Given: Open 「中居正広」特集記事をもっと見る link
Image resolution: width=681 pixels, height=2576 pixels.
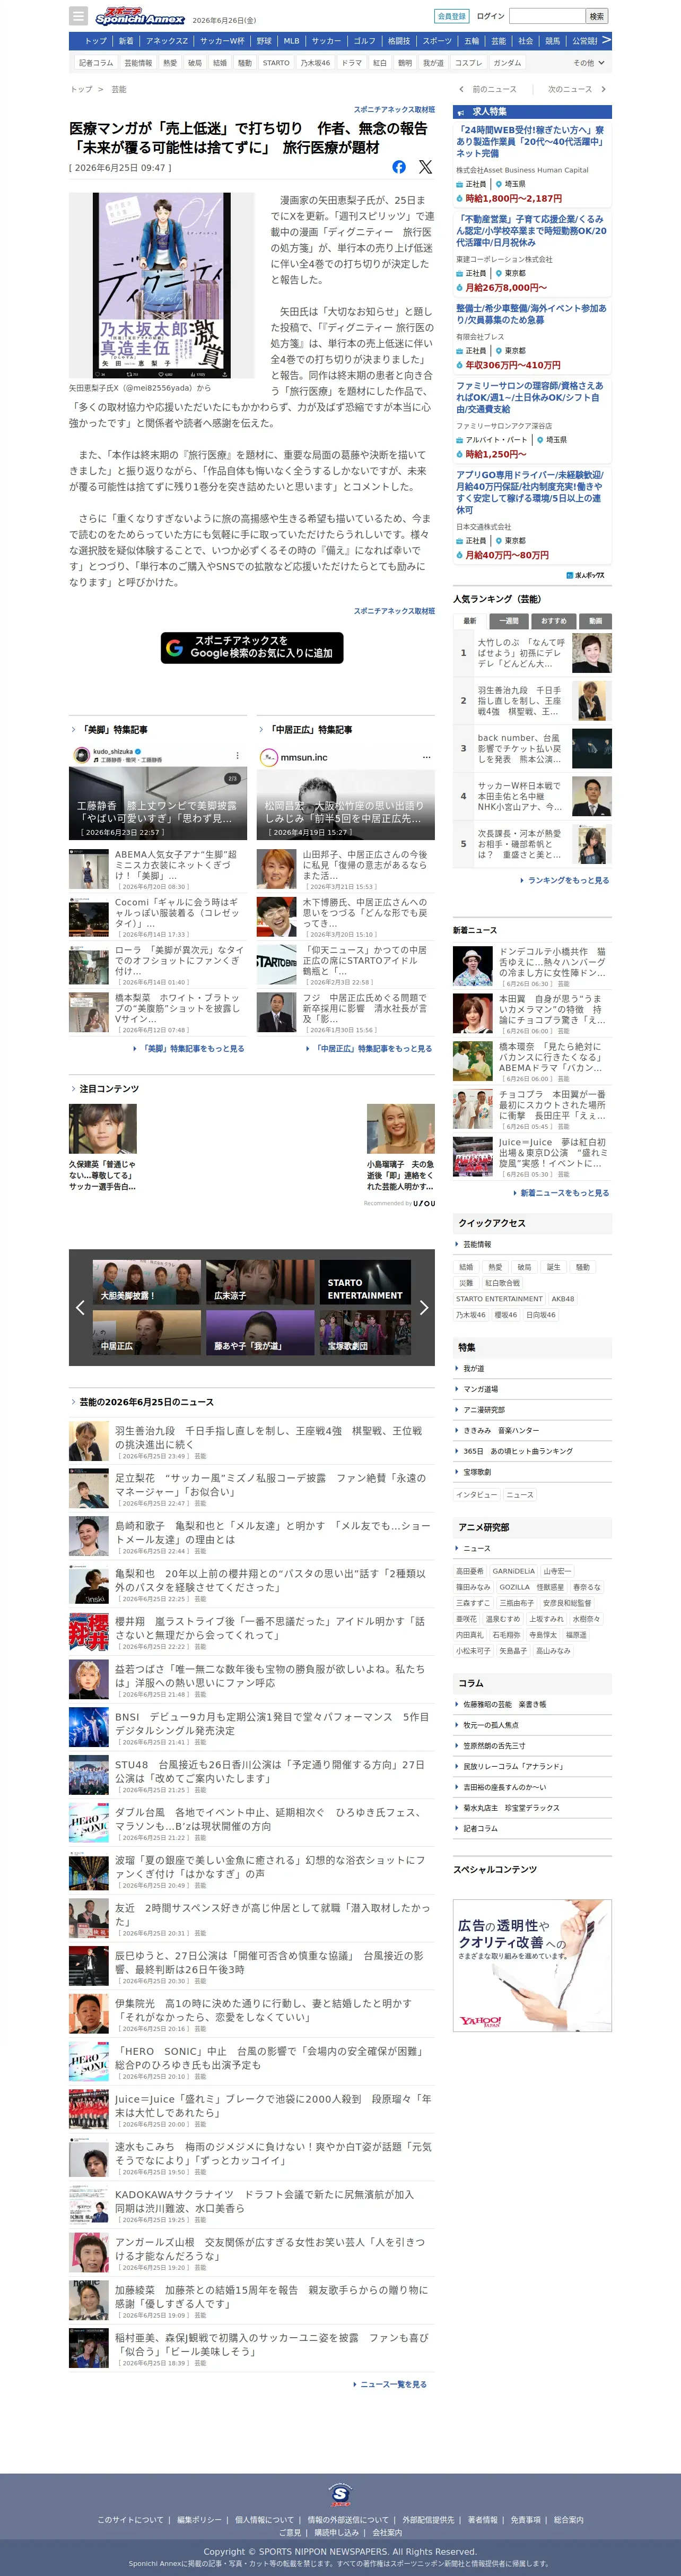Looking at the screenshot, I should point(370,1048).
